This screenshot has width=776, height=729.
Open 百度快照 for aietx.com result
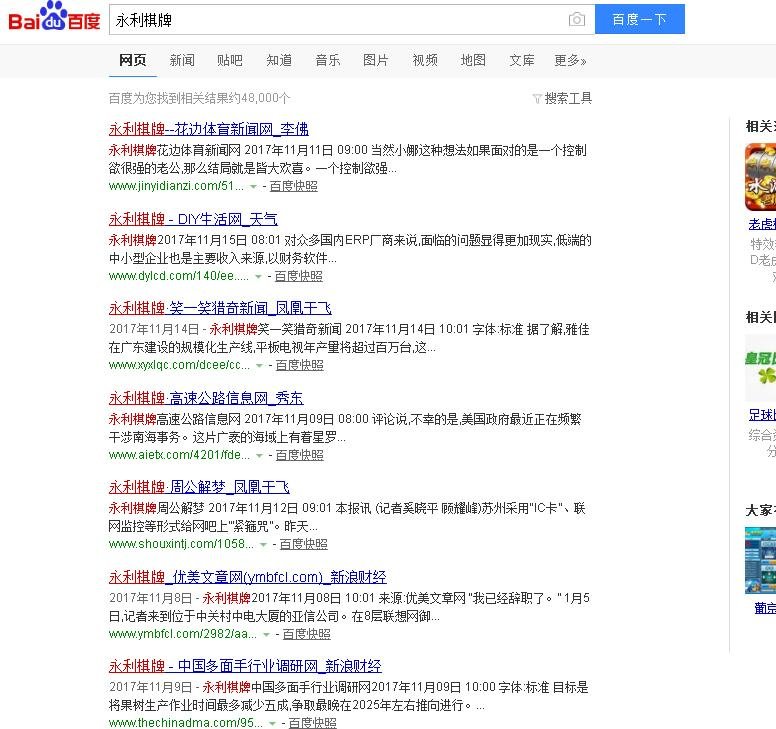pos(299,455)
